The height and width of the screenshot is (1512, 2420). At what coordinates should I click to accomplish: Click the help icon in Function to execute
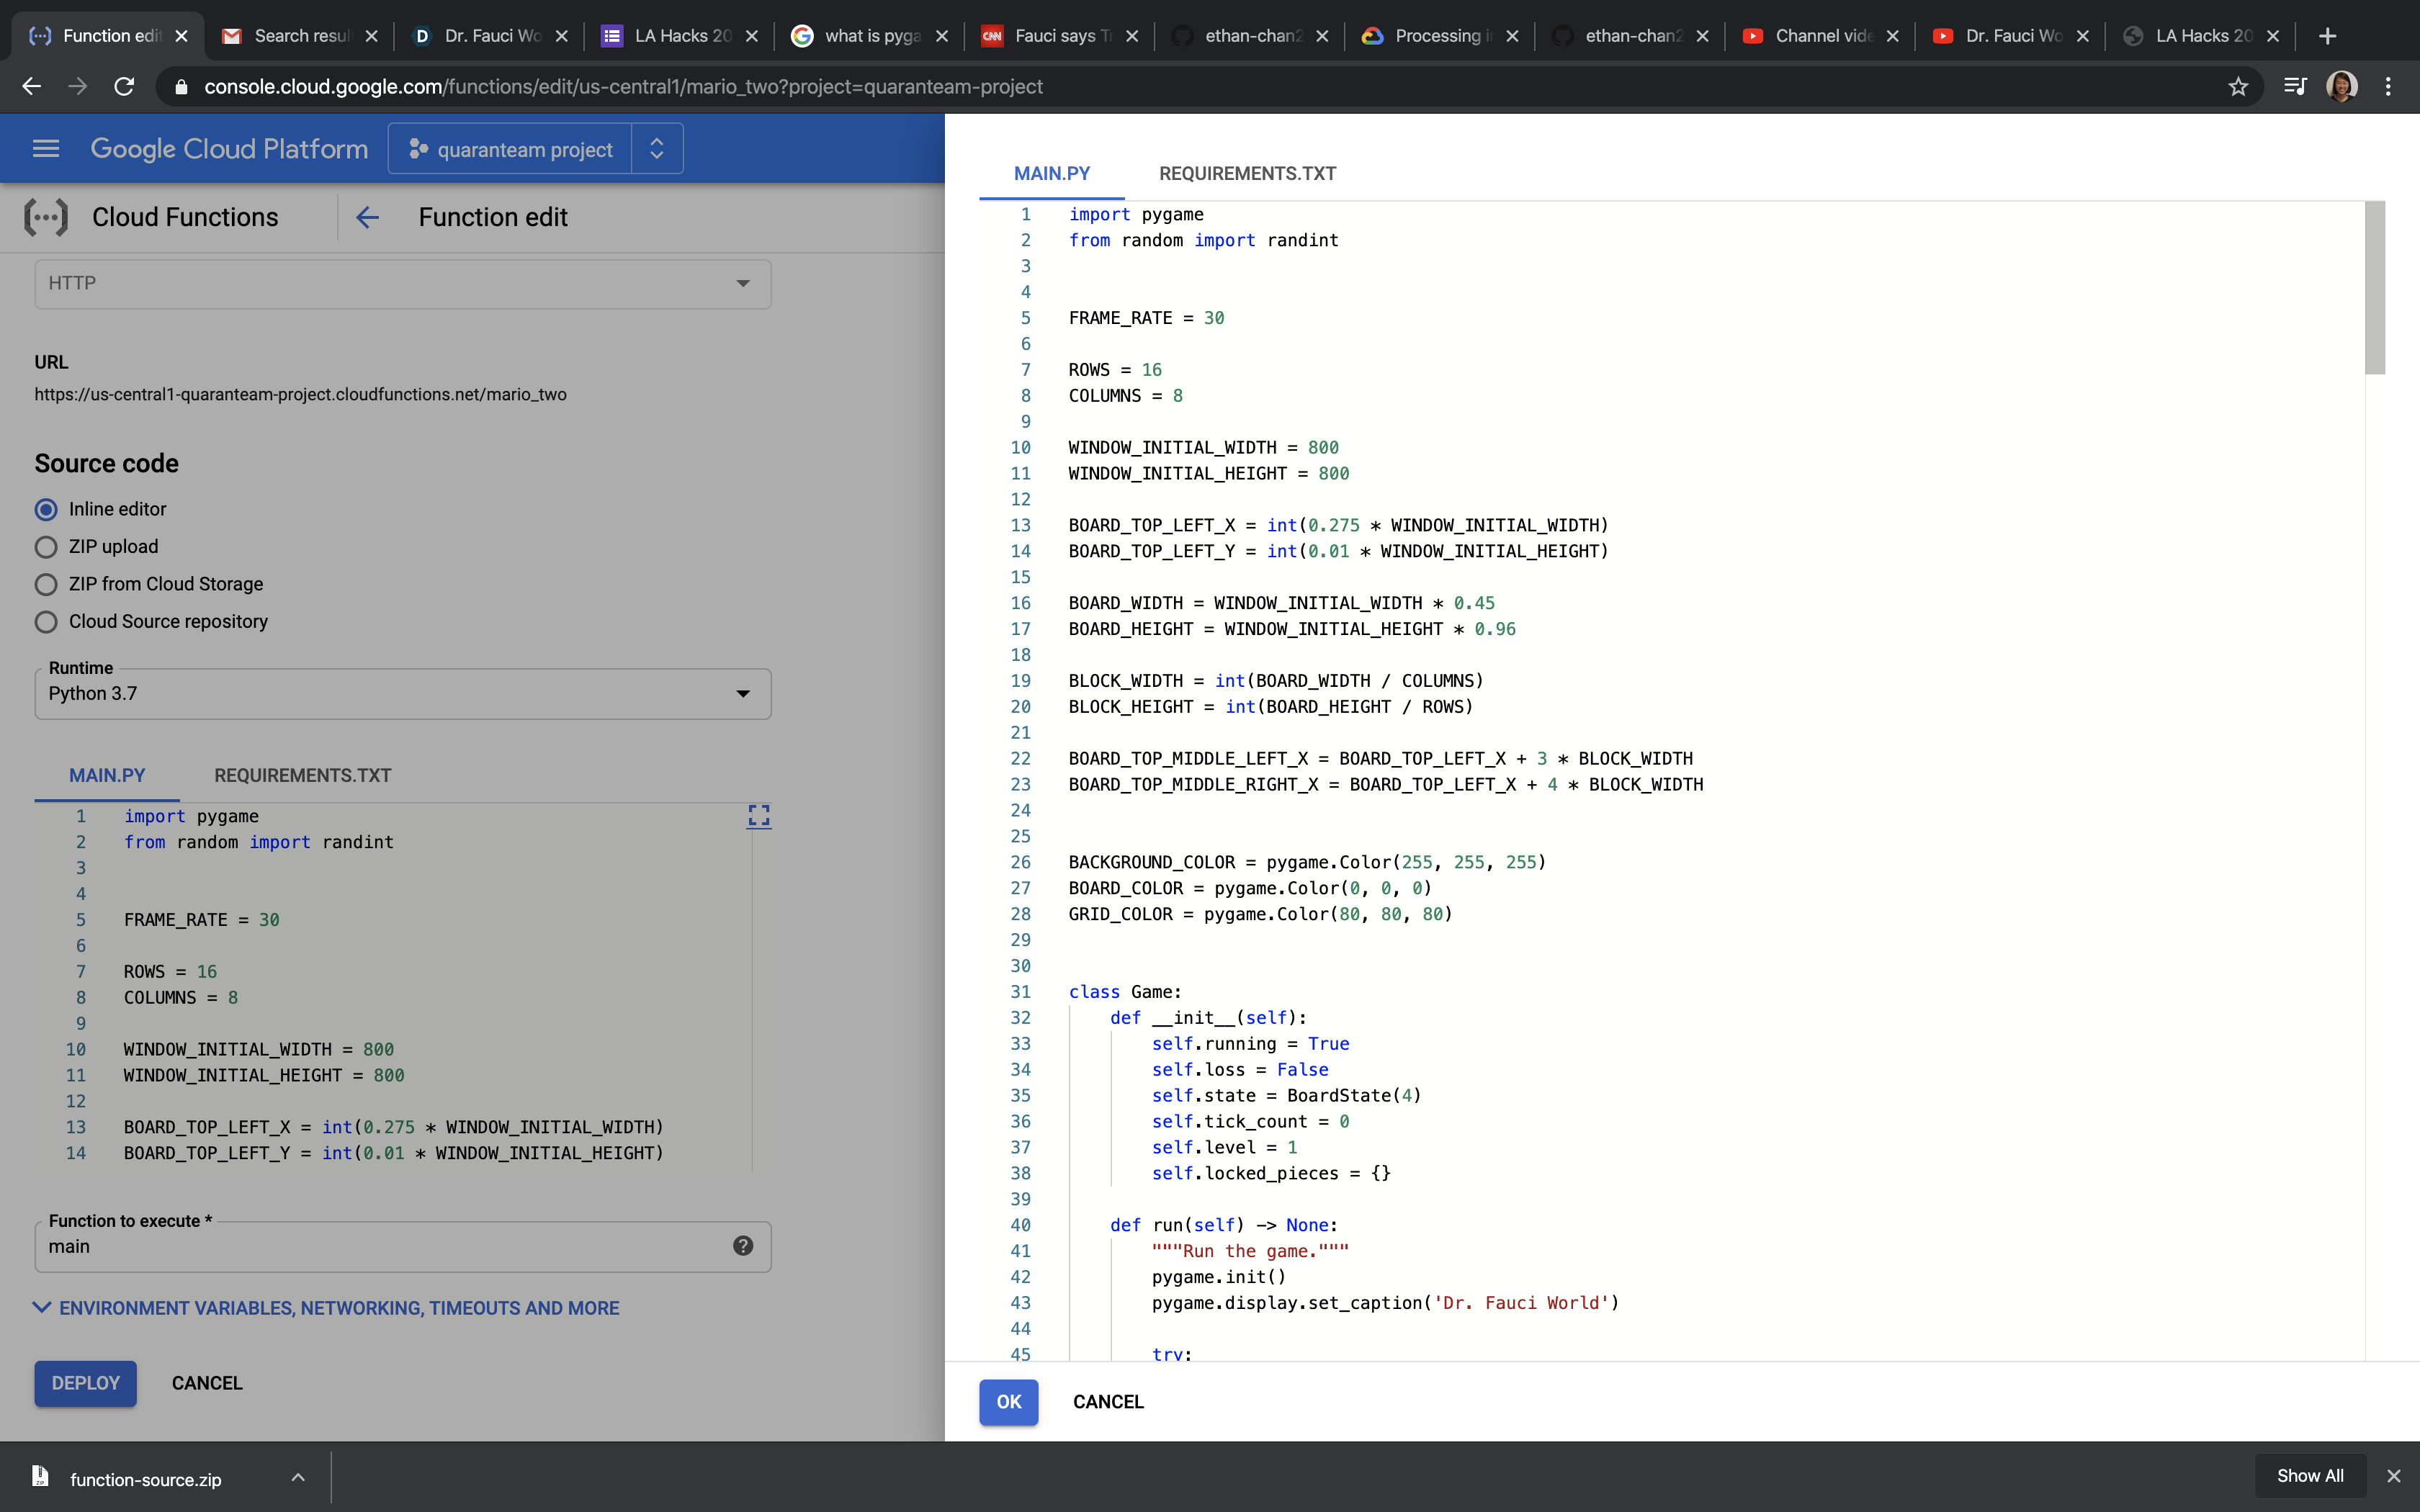742,1246
